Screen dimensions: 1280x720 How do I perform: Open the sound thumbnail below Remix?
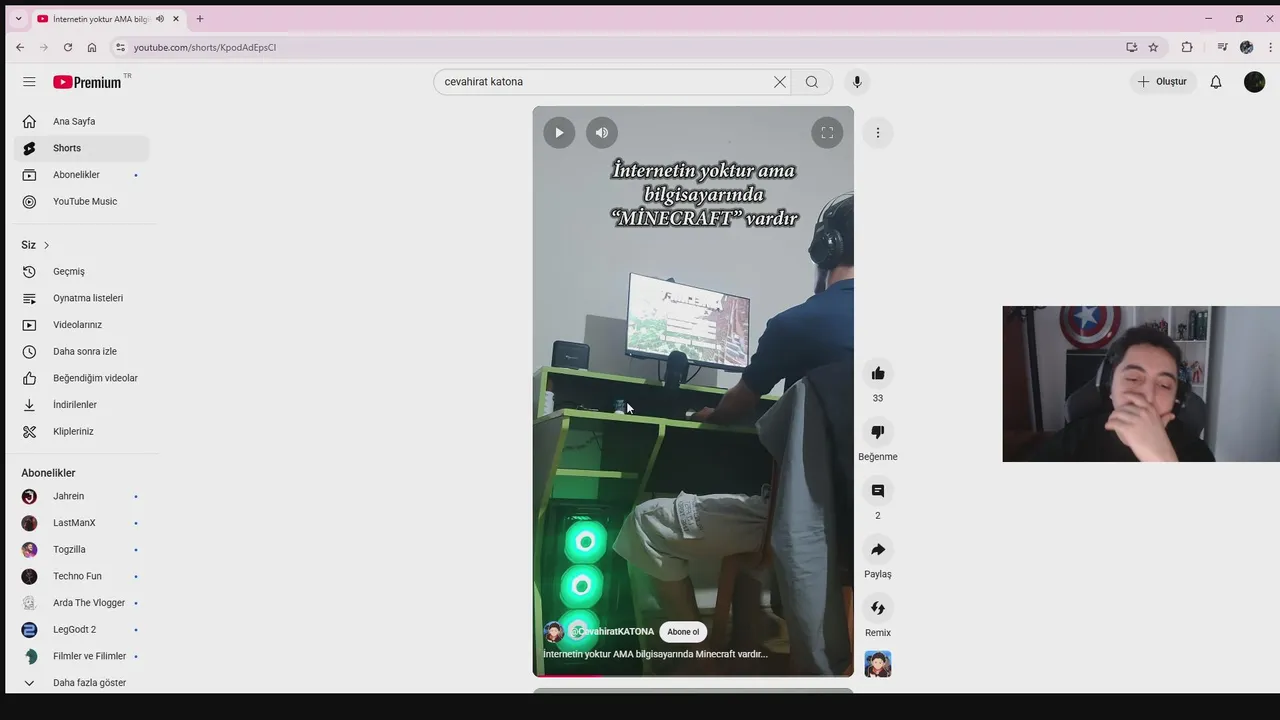click(878, 664)
